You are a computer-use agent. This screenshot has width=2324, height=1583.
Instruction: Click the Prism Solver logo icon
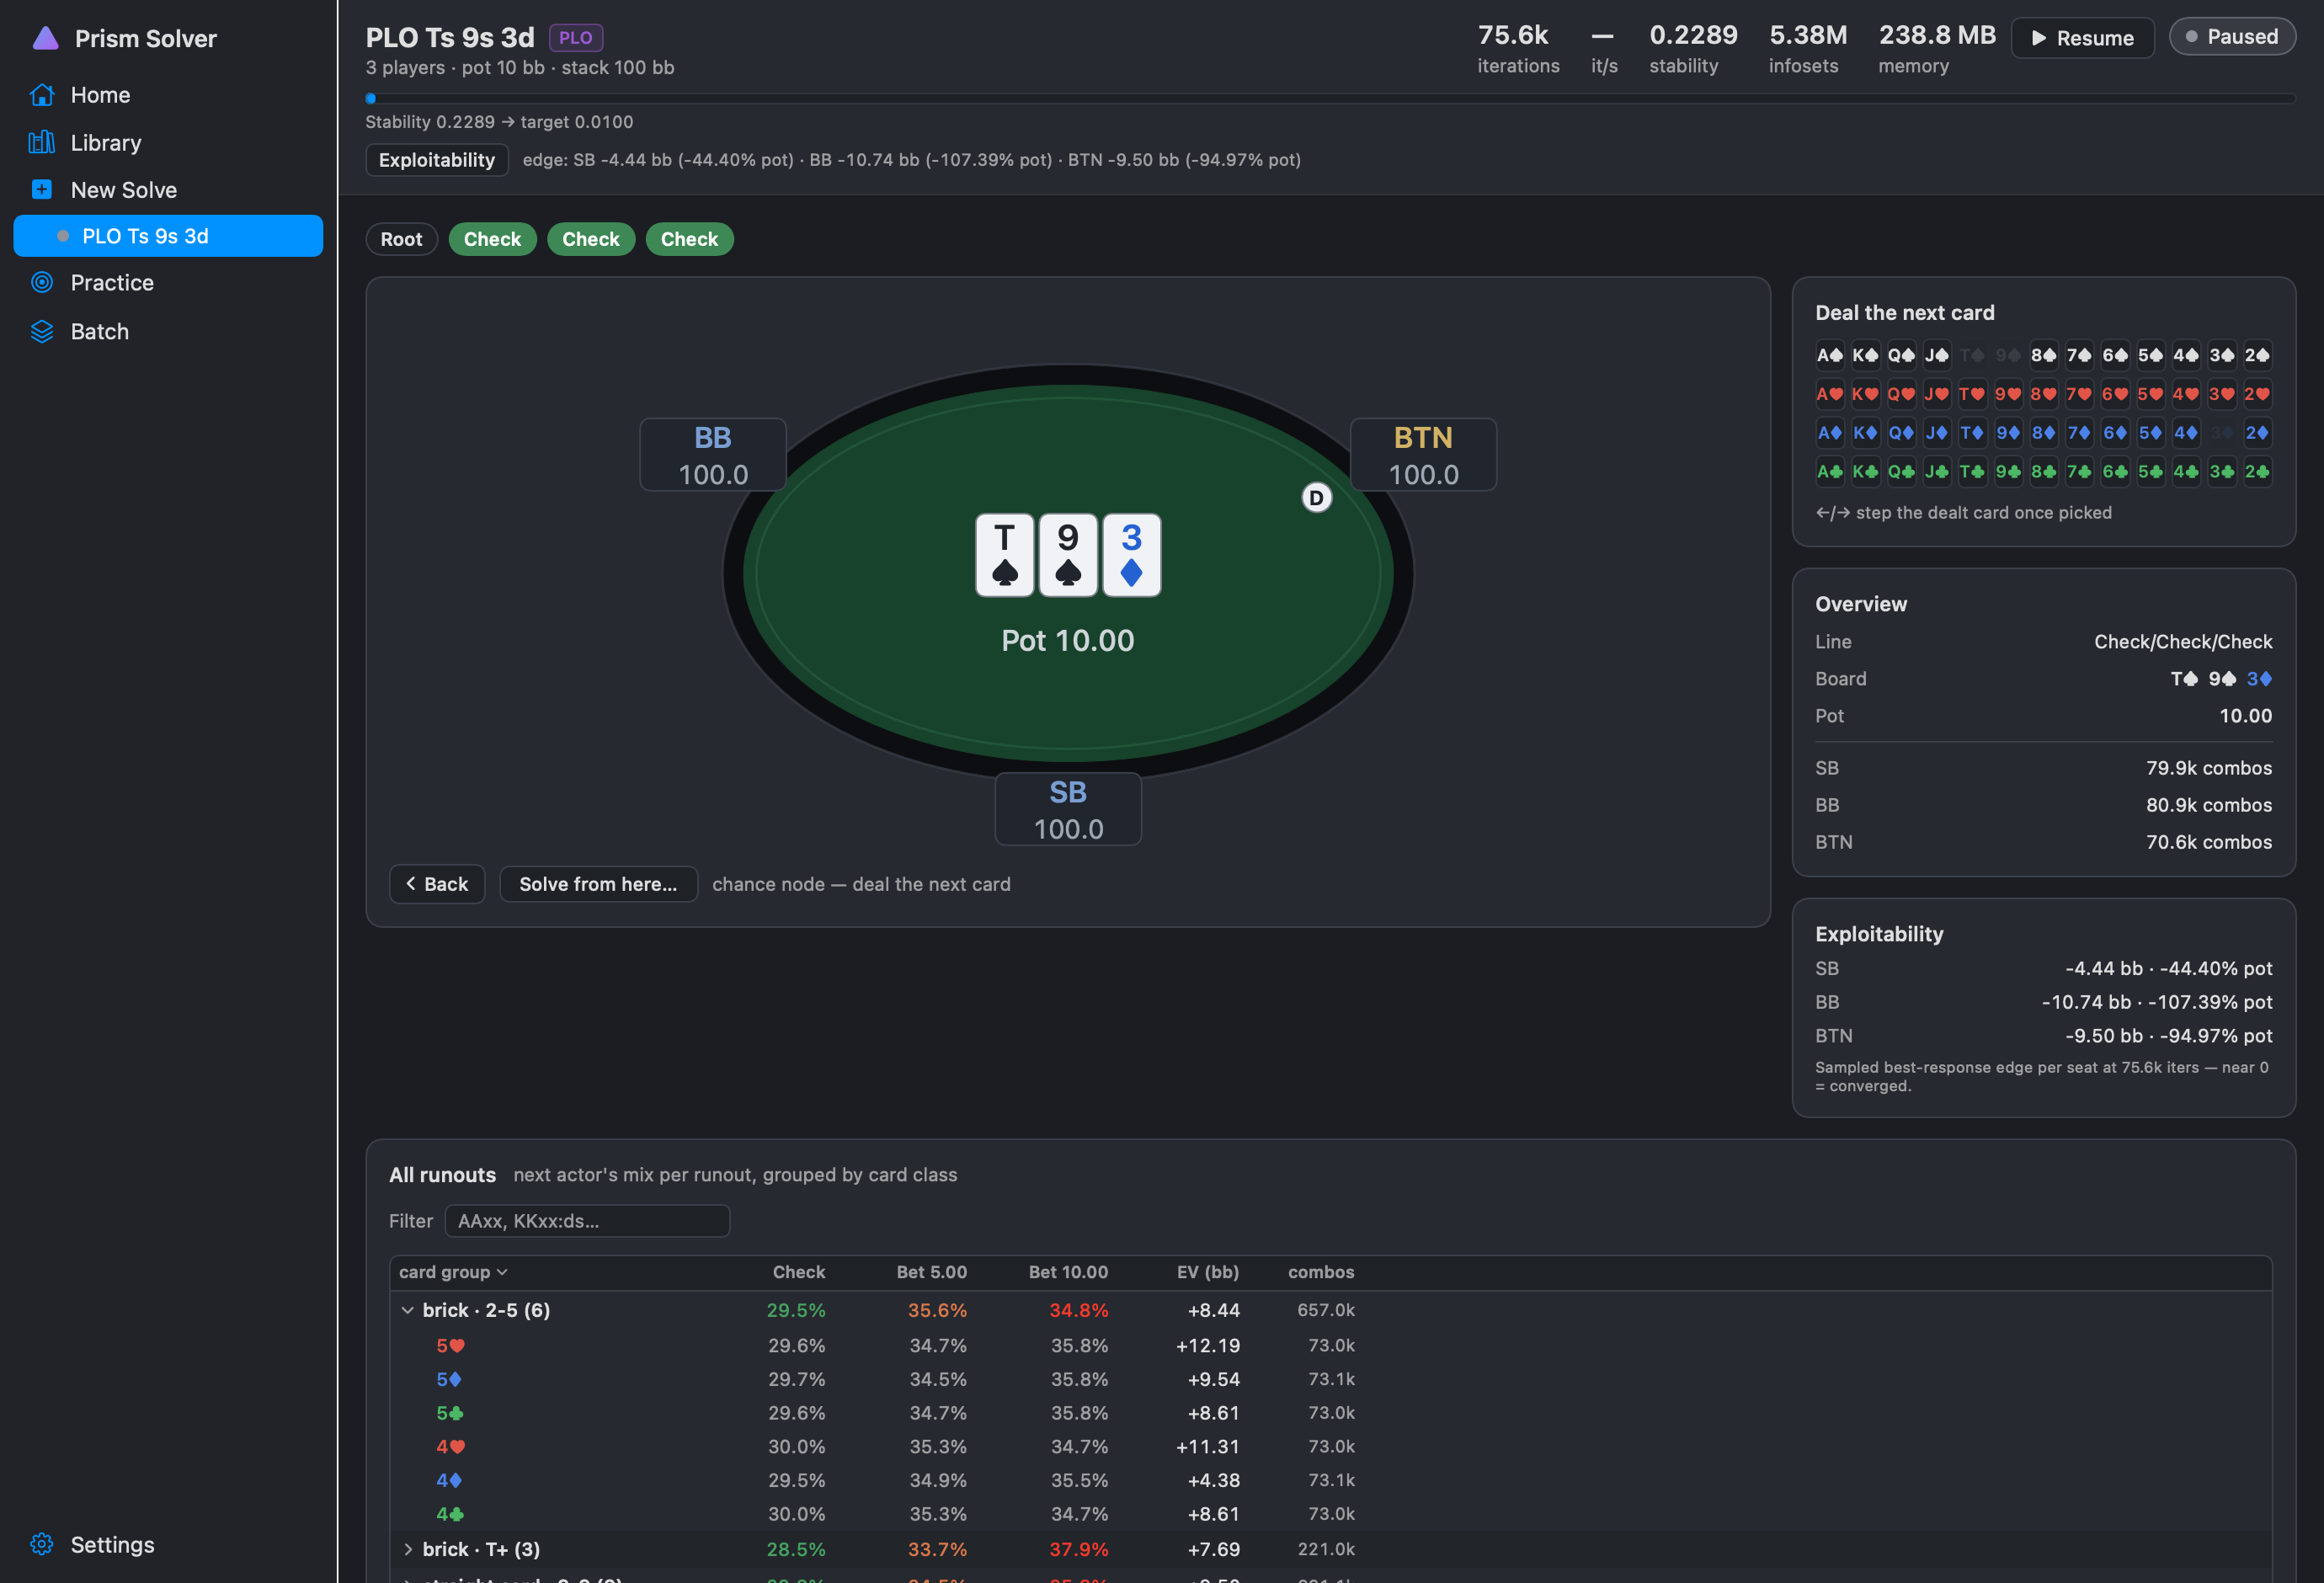(x=46, y=38)
